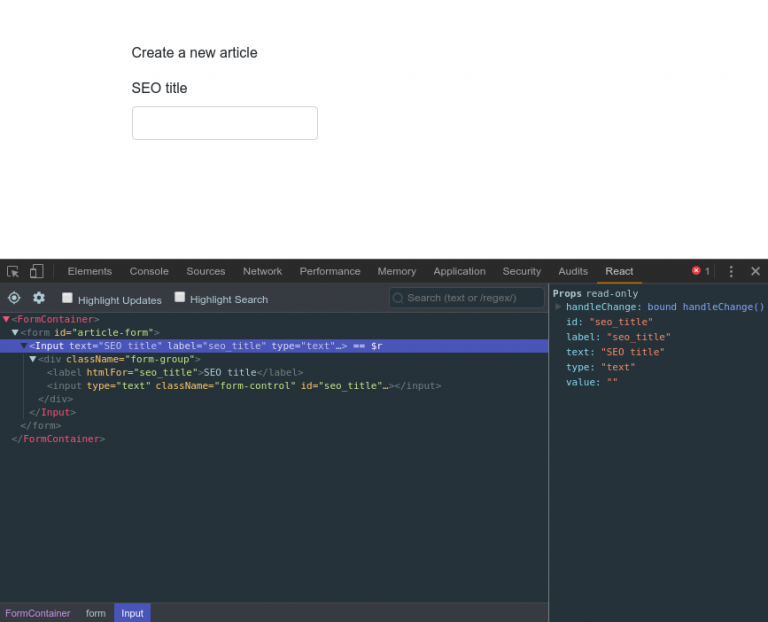Open React devtools settings gear
The image size is (768, 622).
point(39,298)
